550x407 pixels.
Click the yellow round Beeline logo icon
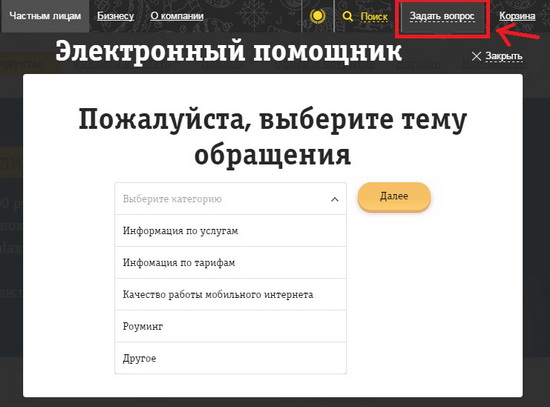(x=317, y=16)
